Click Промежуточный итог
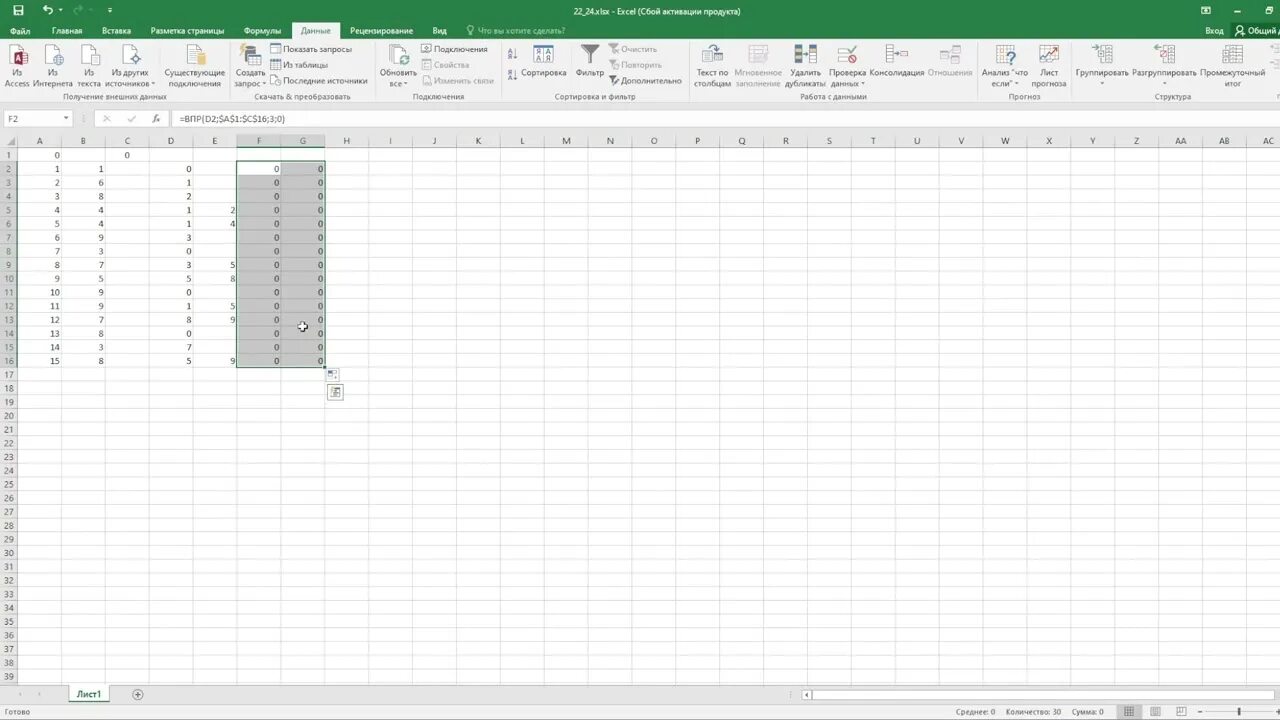This screenshot has height=720, width=1280. point(1233,67)
